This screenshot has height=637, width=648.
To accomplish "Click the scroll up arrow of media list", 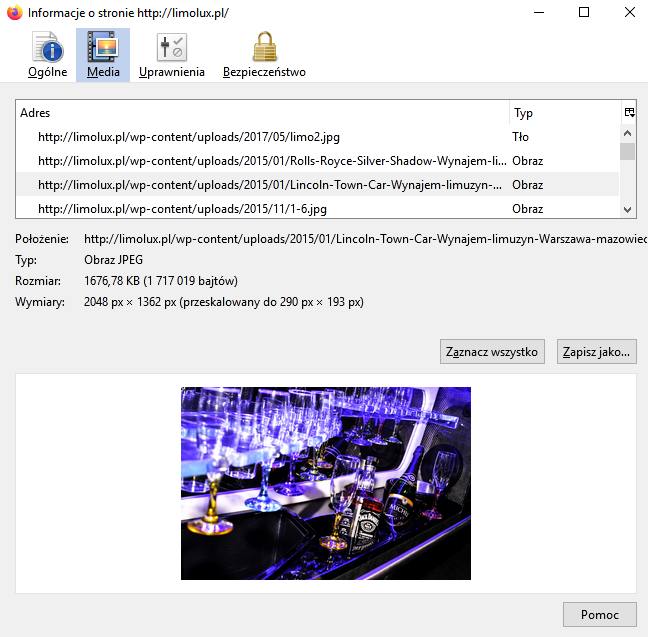I will tap(627, 133).
